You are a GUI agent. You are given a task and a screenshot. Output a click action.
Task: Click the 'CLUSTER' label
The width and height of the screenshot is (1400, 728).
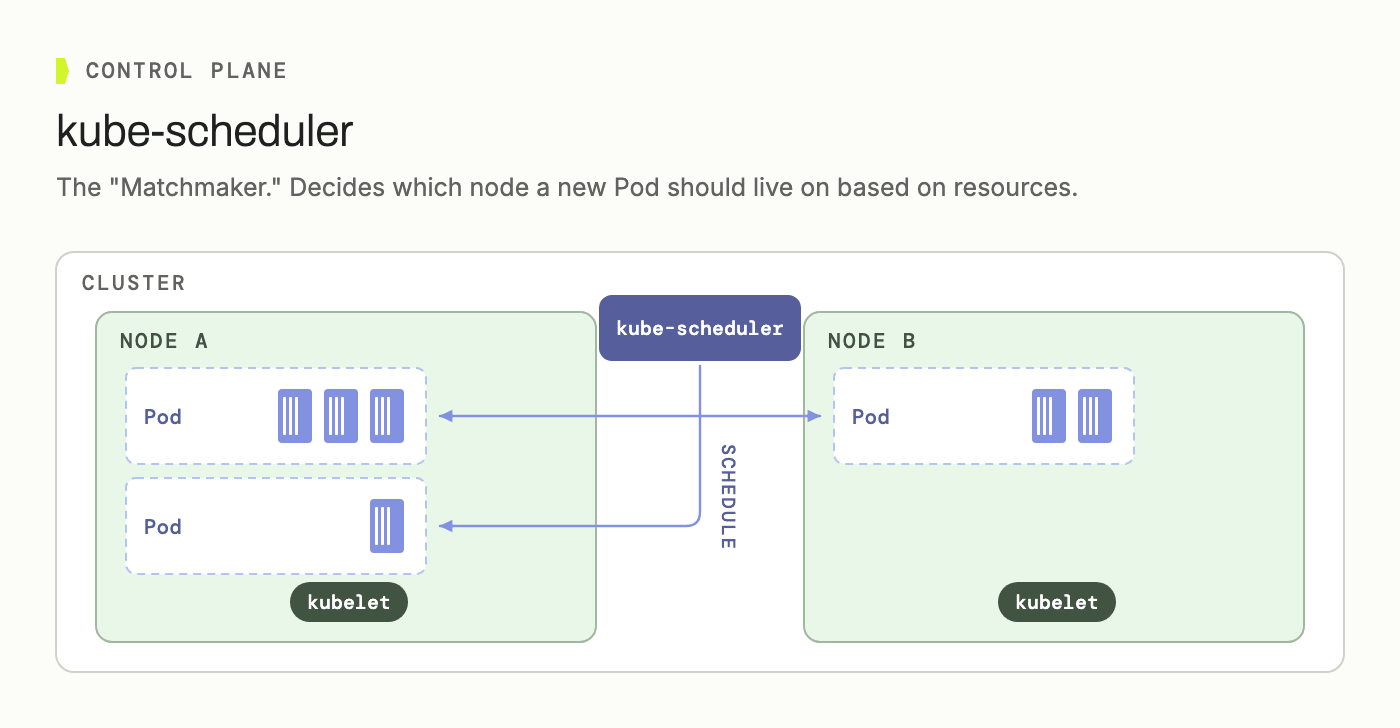(x=134, y=283)
